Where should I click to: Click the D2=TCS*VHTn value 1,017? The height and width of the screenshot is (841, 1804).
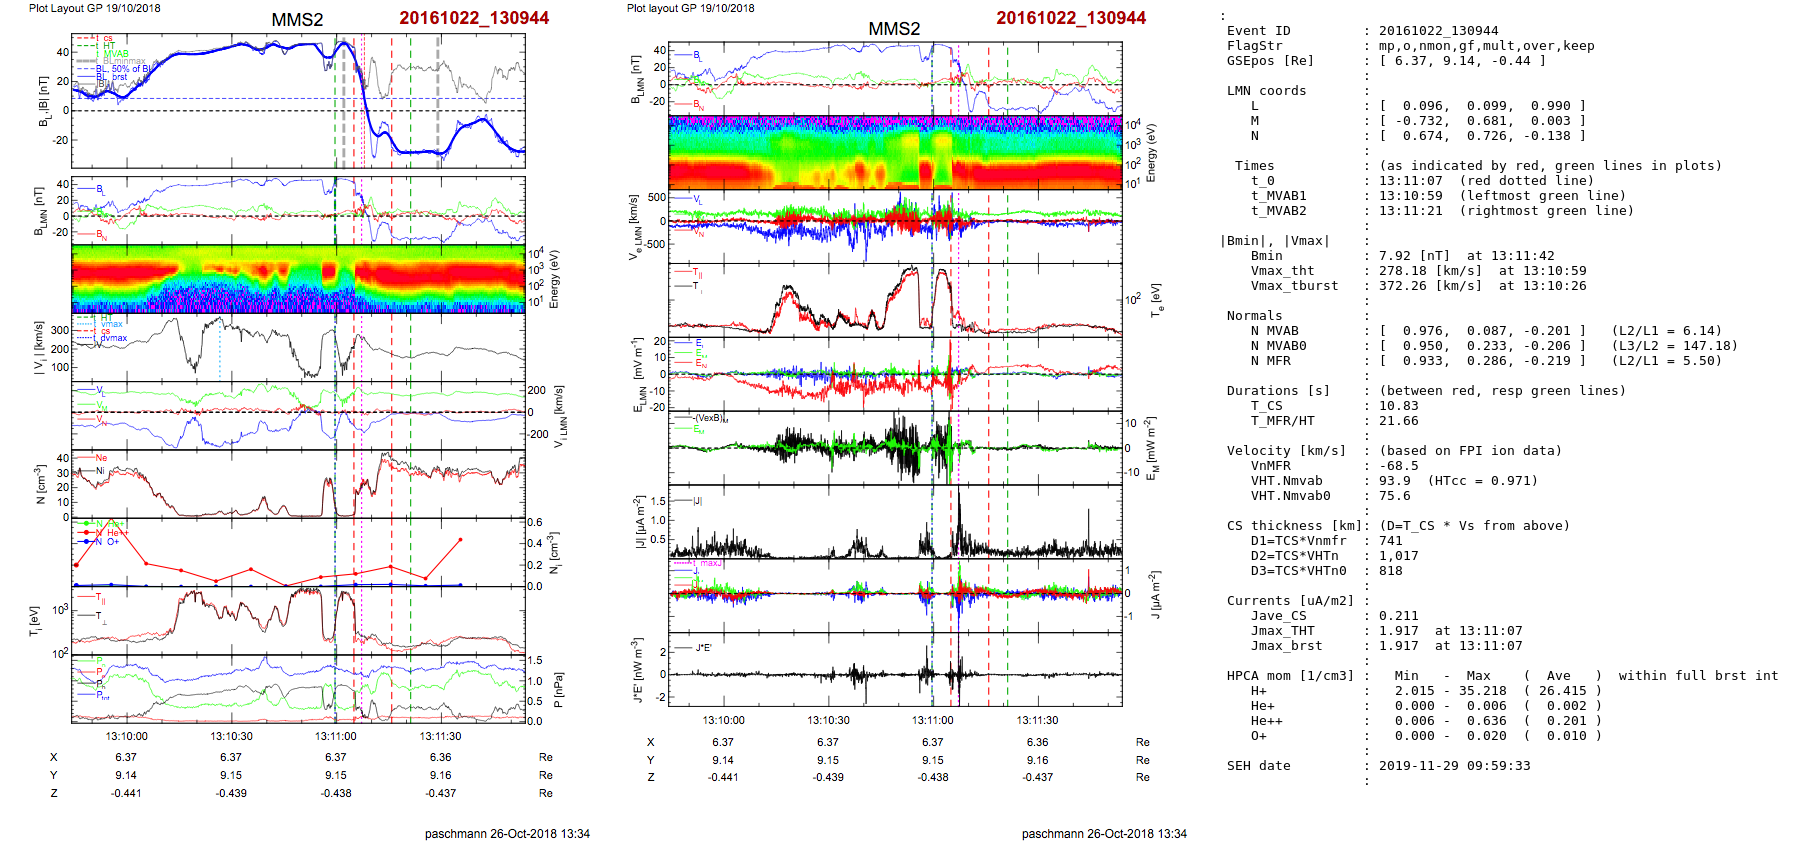(x=1399, y=556)
